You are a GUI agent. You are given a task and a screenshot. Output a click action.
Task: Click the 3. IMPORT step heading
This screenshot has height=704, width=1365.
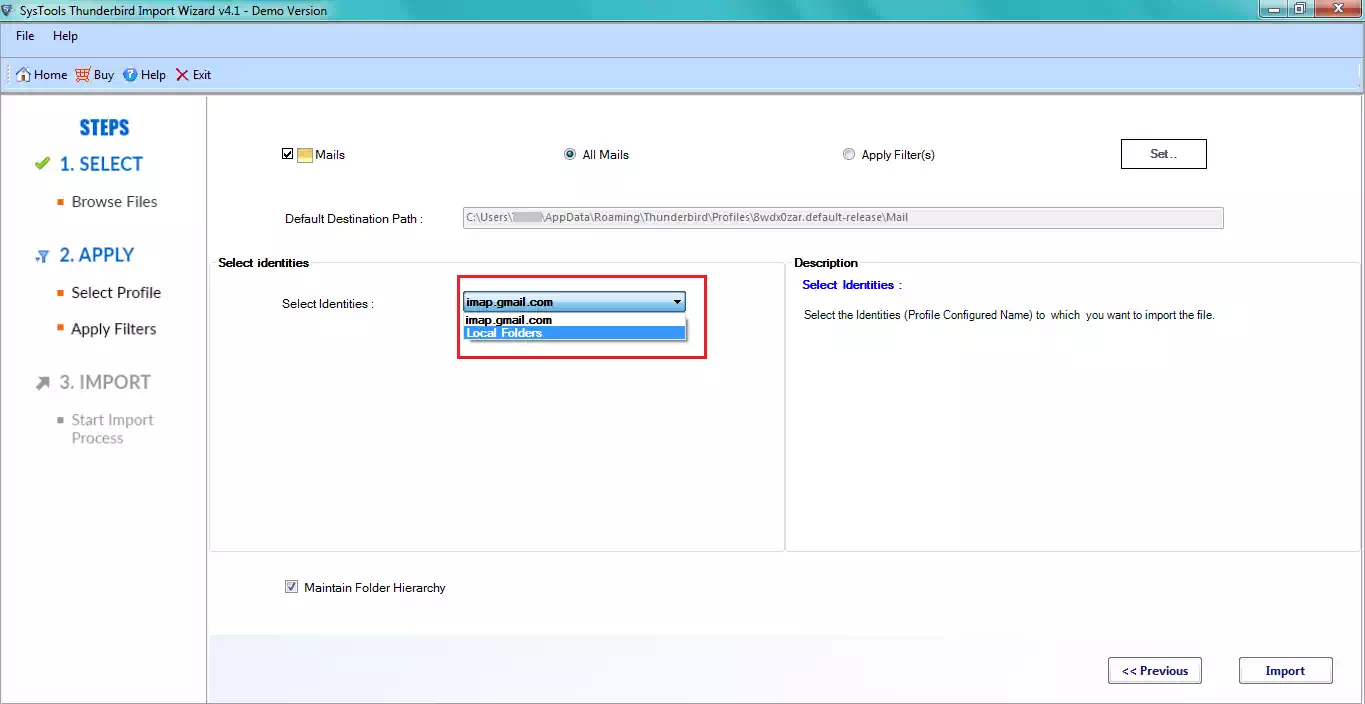coord(105,382)
